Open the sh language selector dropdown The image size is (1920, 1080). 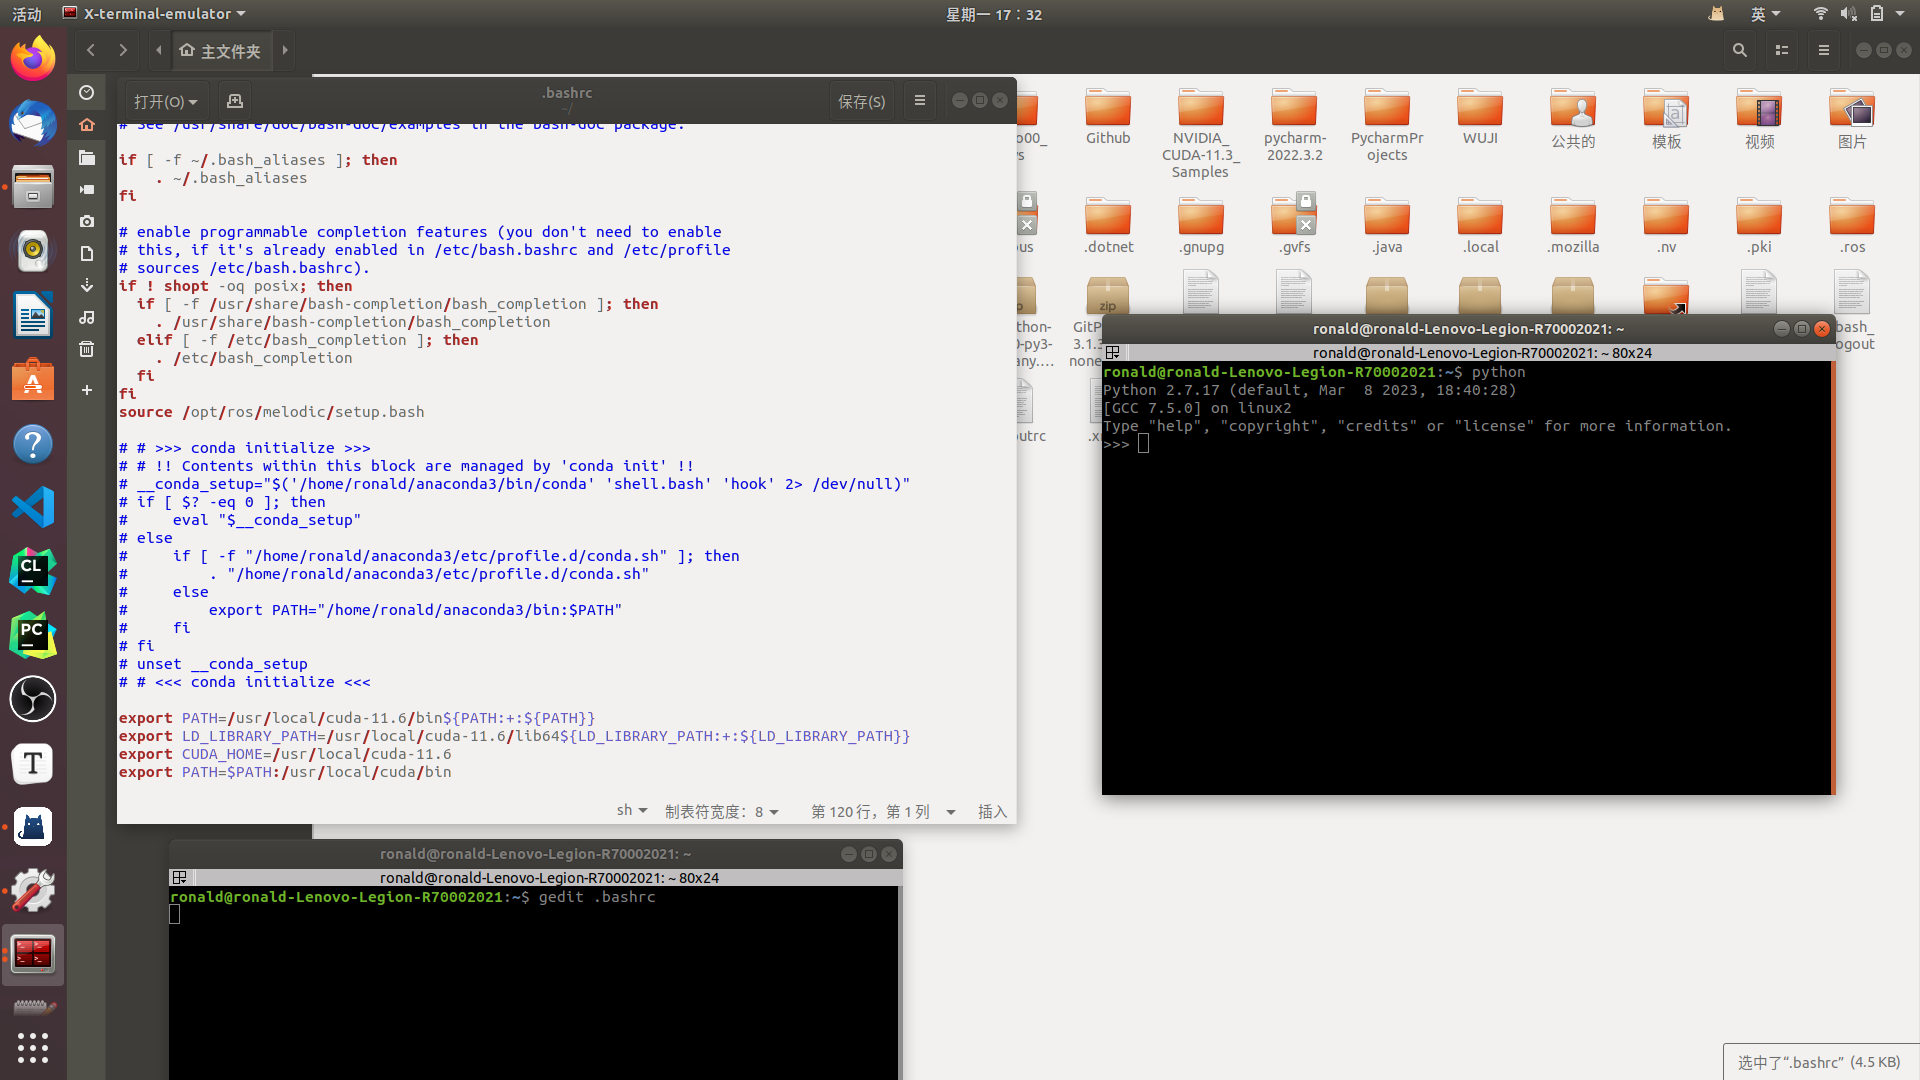[632, 811]
